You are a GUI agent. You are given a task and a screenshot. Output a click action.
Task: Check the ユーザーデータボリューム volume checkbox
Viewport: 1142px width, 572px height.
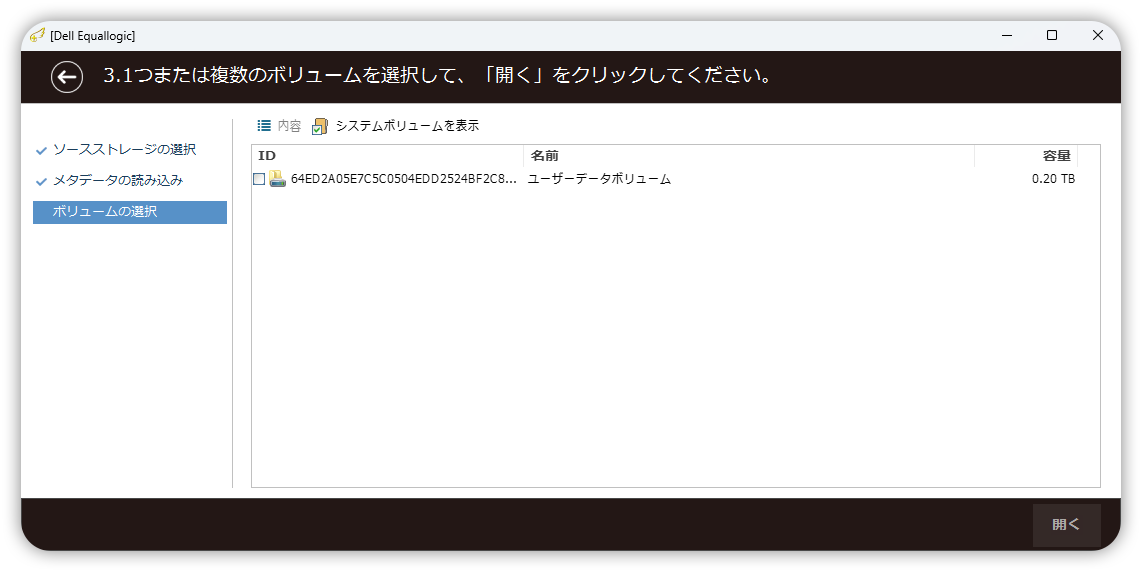tap(259, 179)
